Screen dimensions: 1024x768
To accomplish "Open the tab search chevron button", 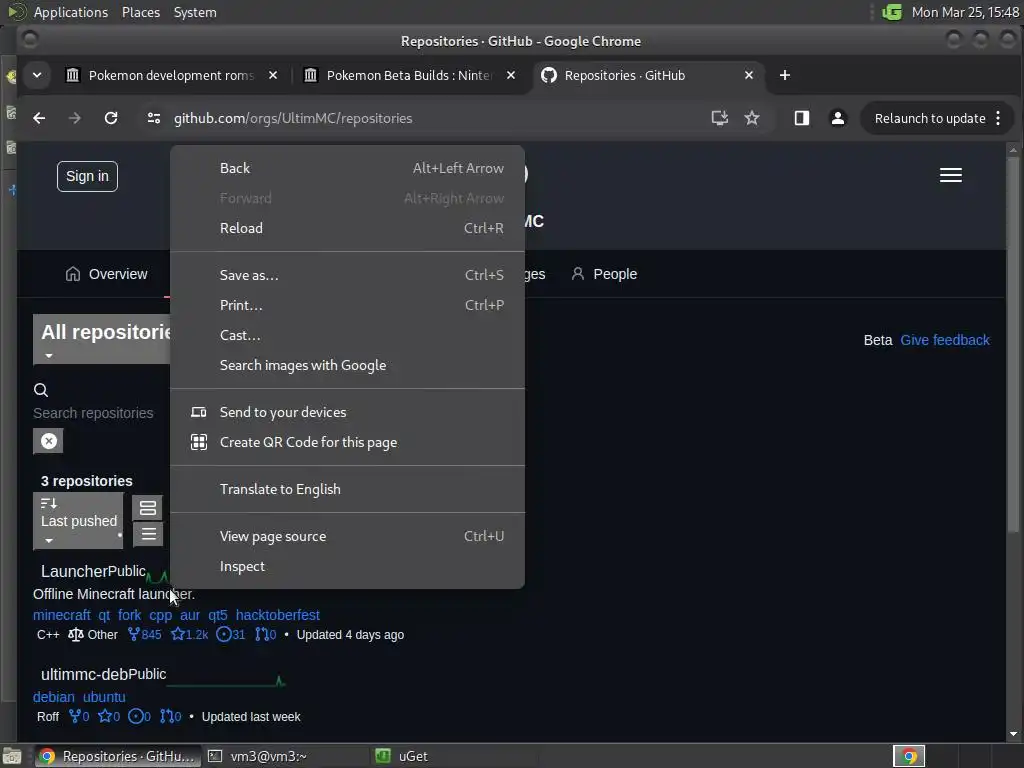I will coord(37,75).
